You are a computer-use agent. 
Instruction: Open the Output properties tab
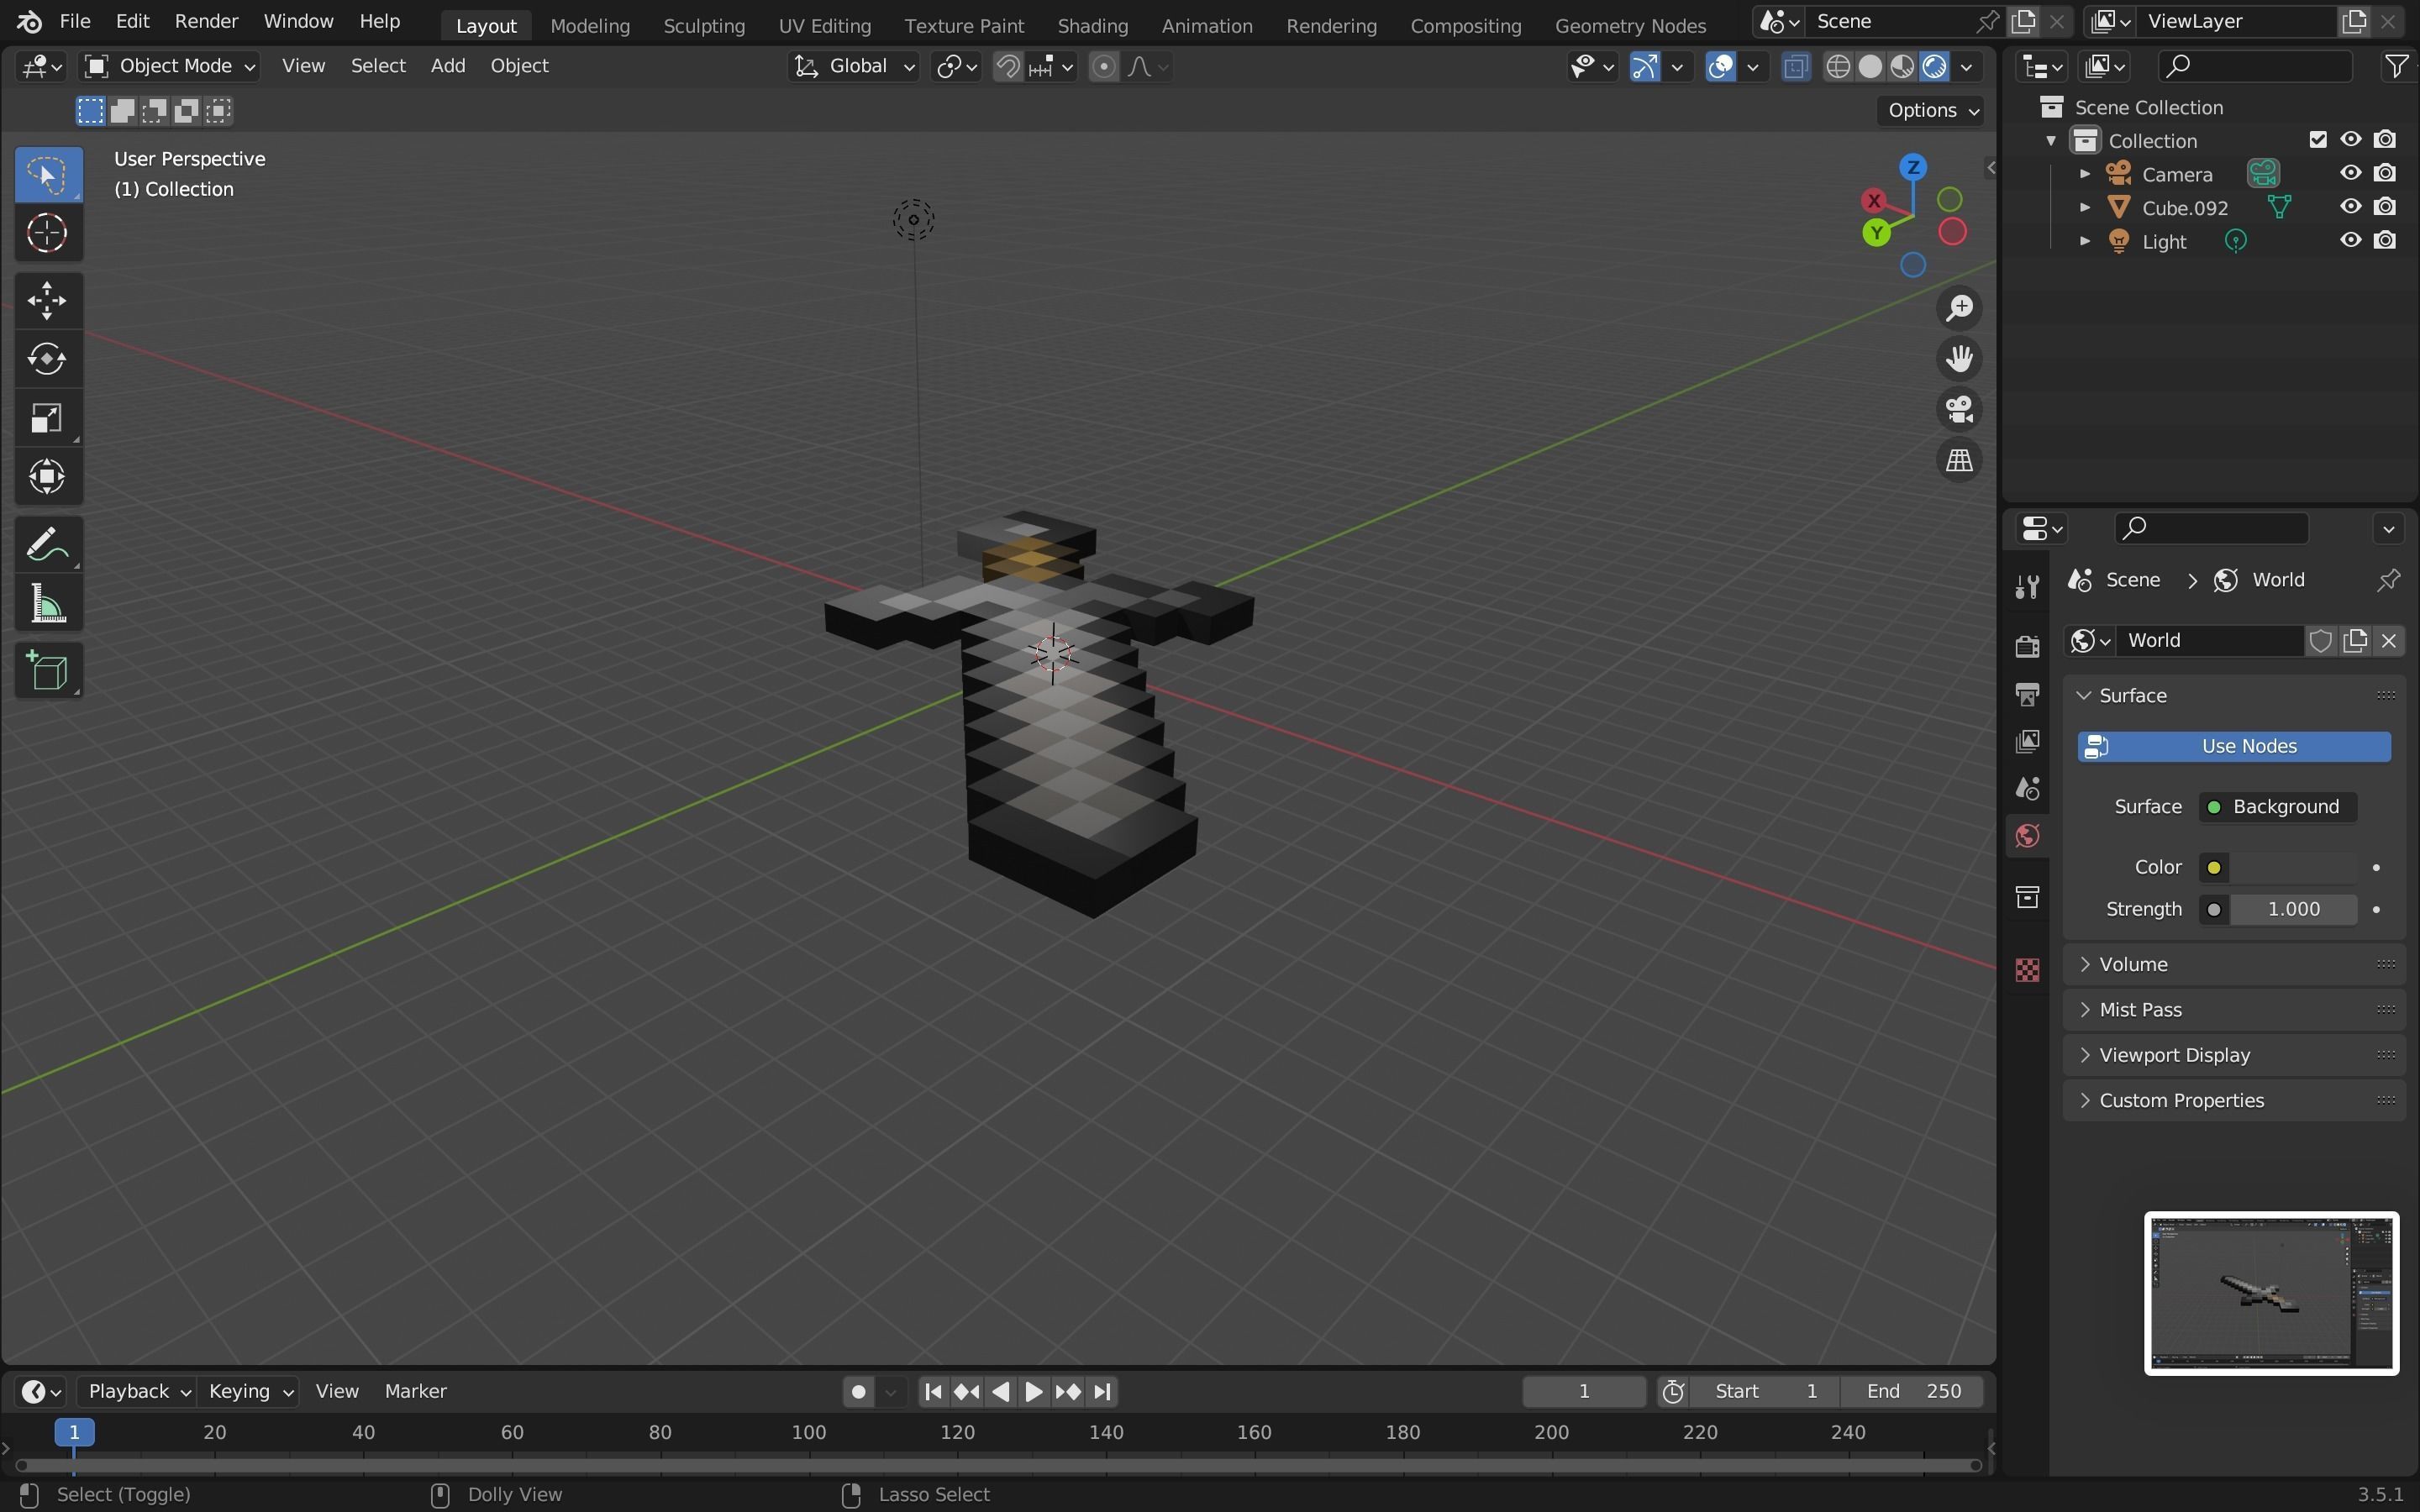pyautogui.click(x=2027, y=694)
